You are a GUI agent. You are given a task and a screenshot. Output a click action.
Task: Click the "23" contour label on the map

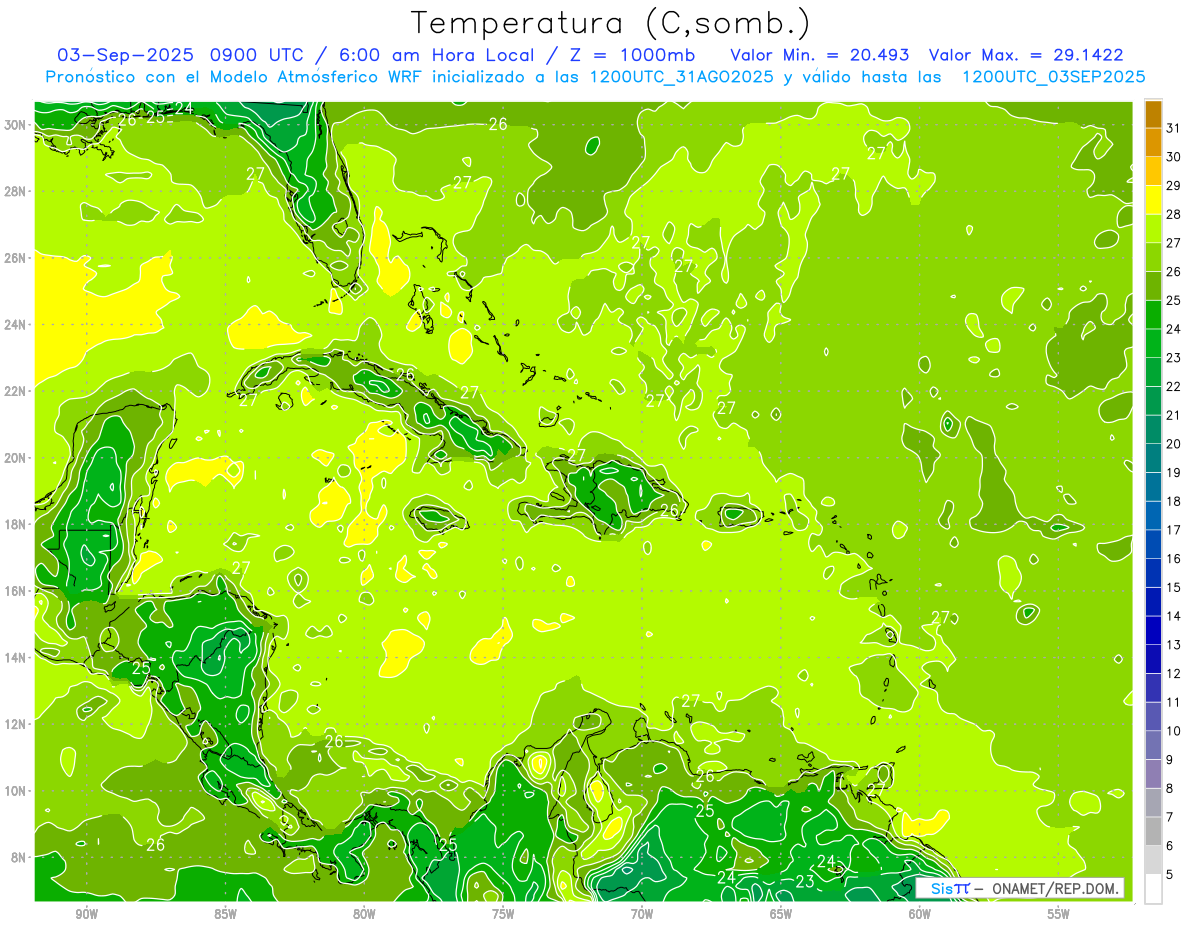[805, 881]
